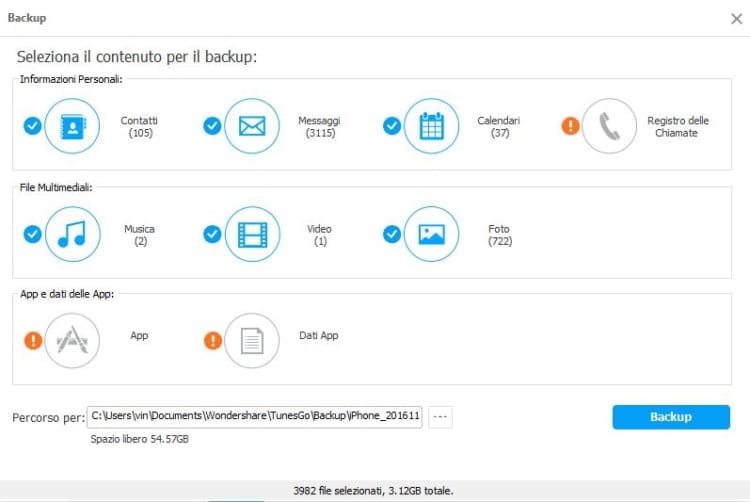750x502 pixels.
Task: Click the Video film strip icon
Action: click(x=252, y=234)
